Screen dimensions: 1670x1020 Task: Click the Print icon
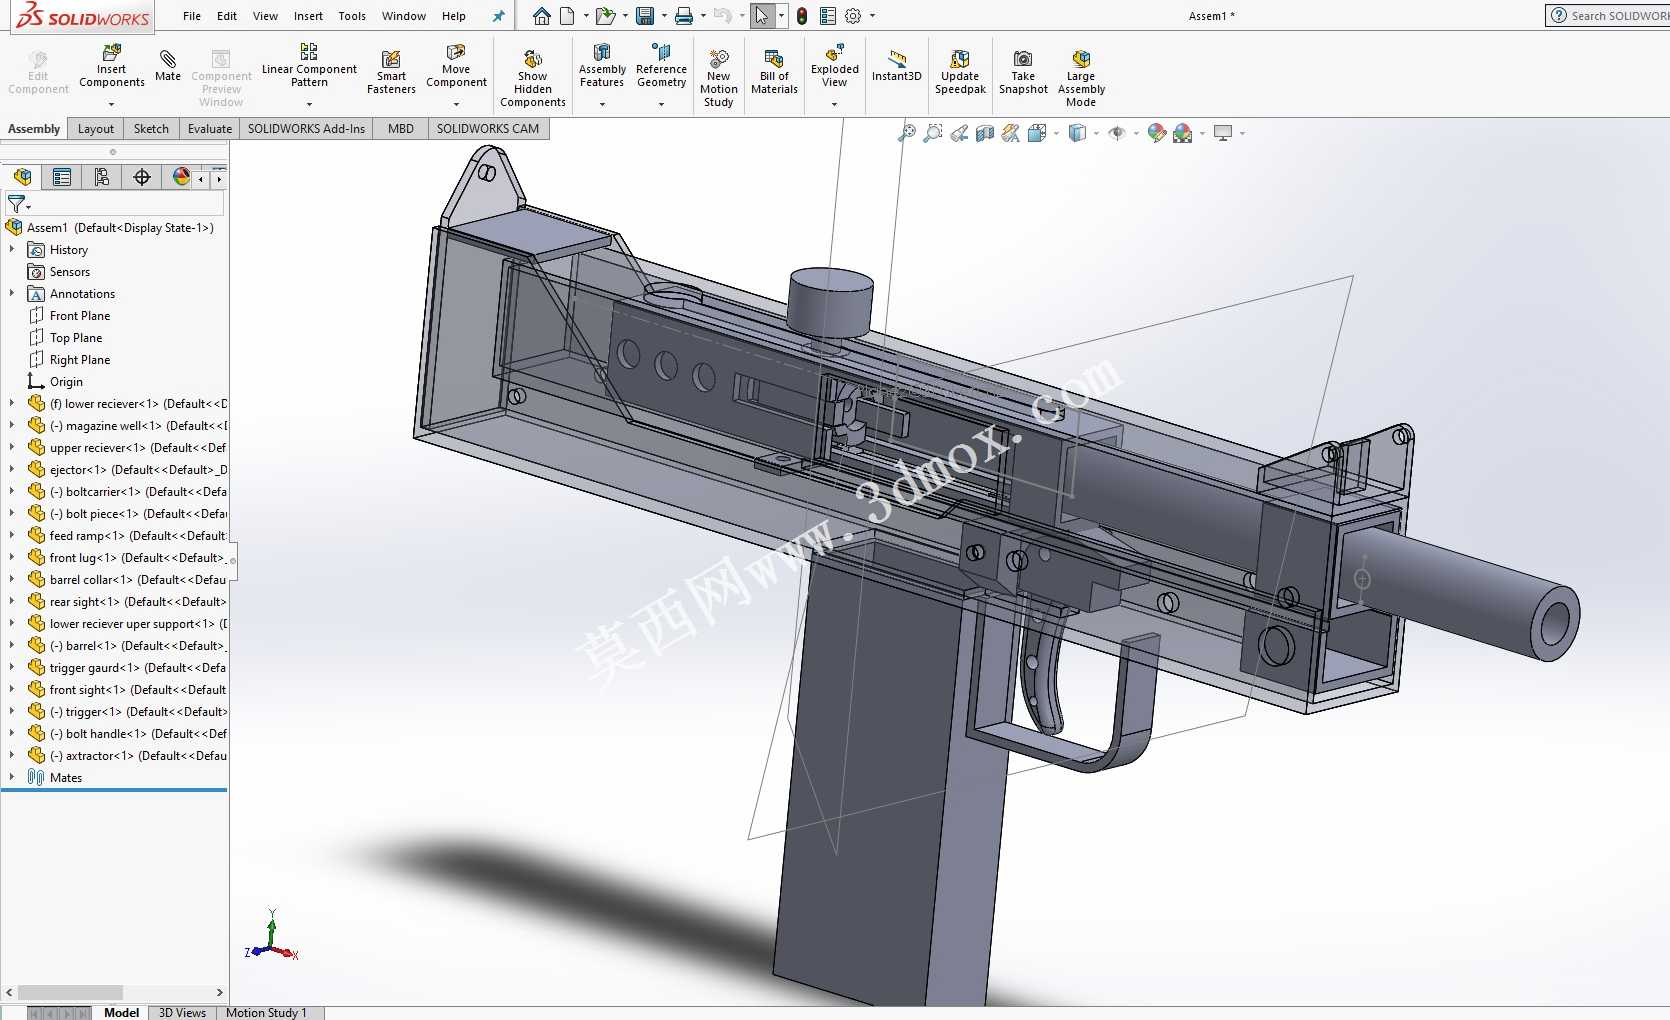point(684,16)
